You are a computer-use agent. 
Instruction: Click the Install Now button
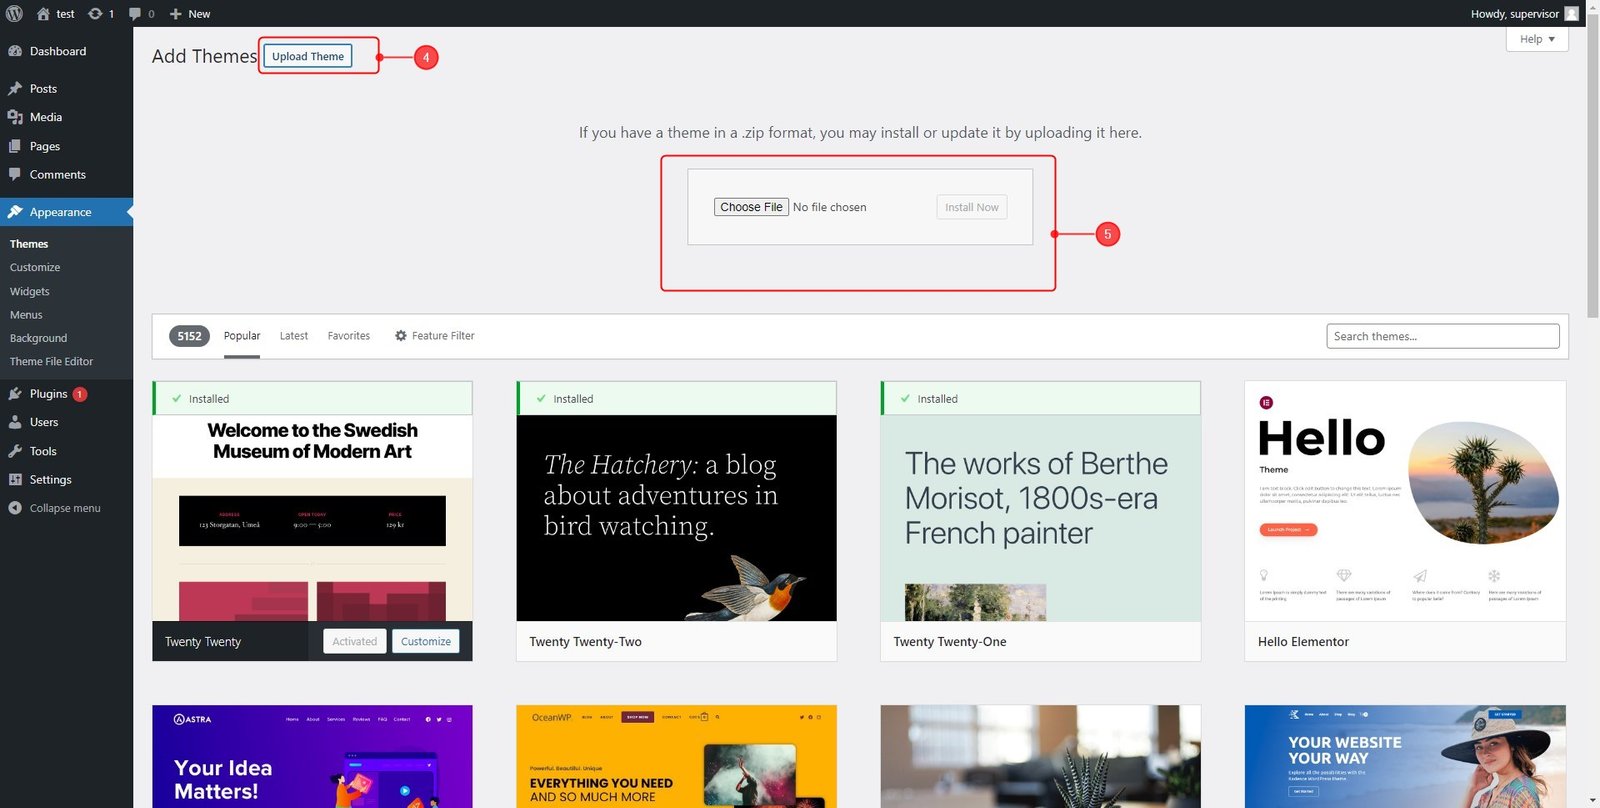[972, 207]
